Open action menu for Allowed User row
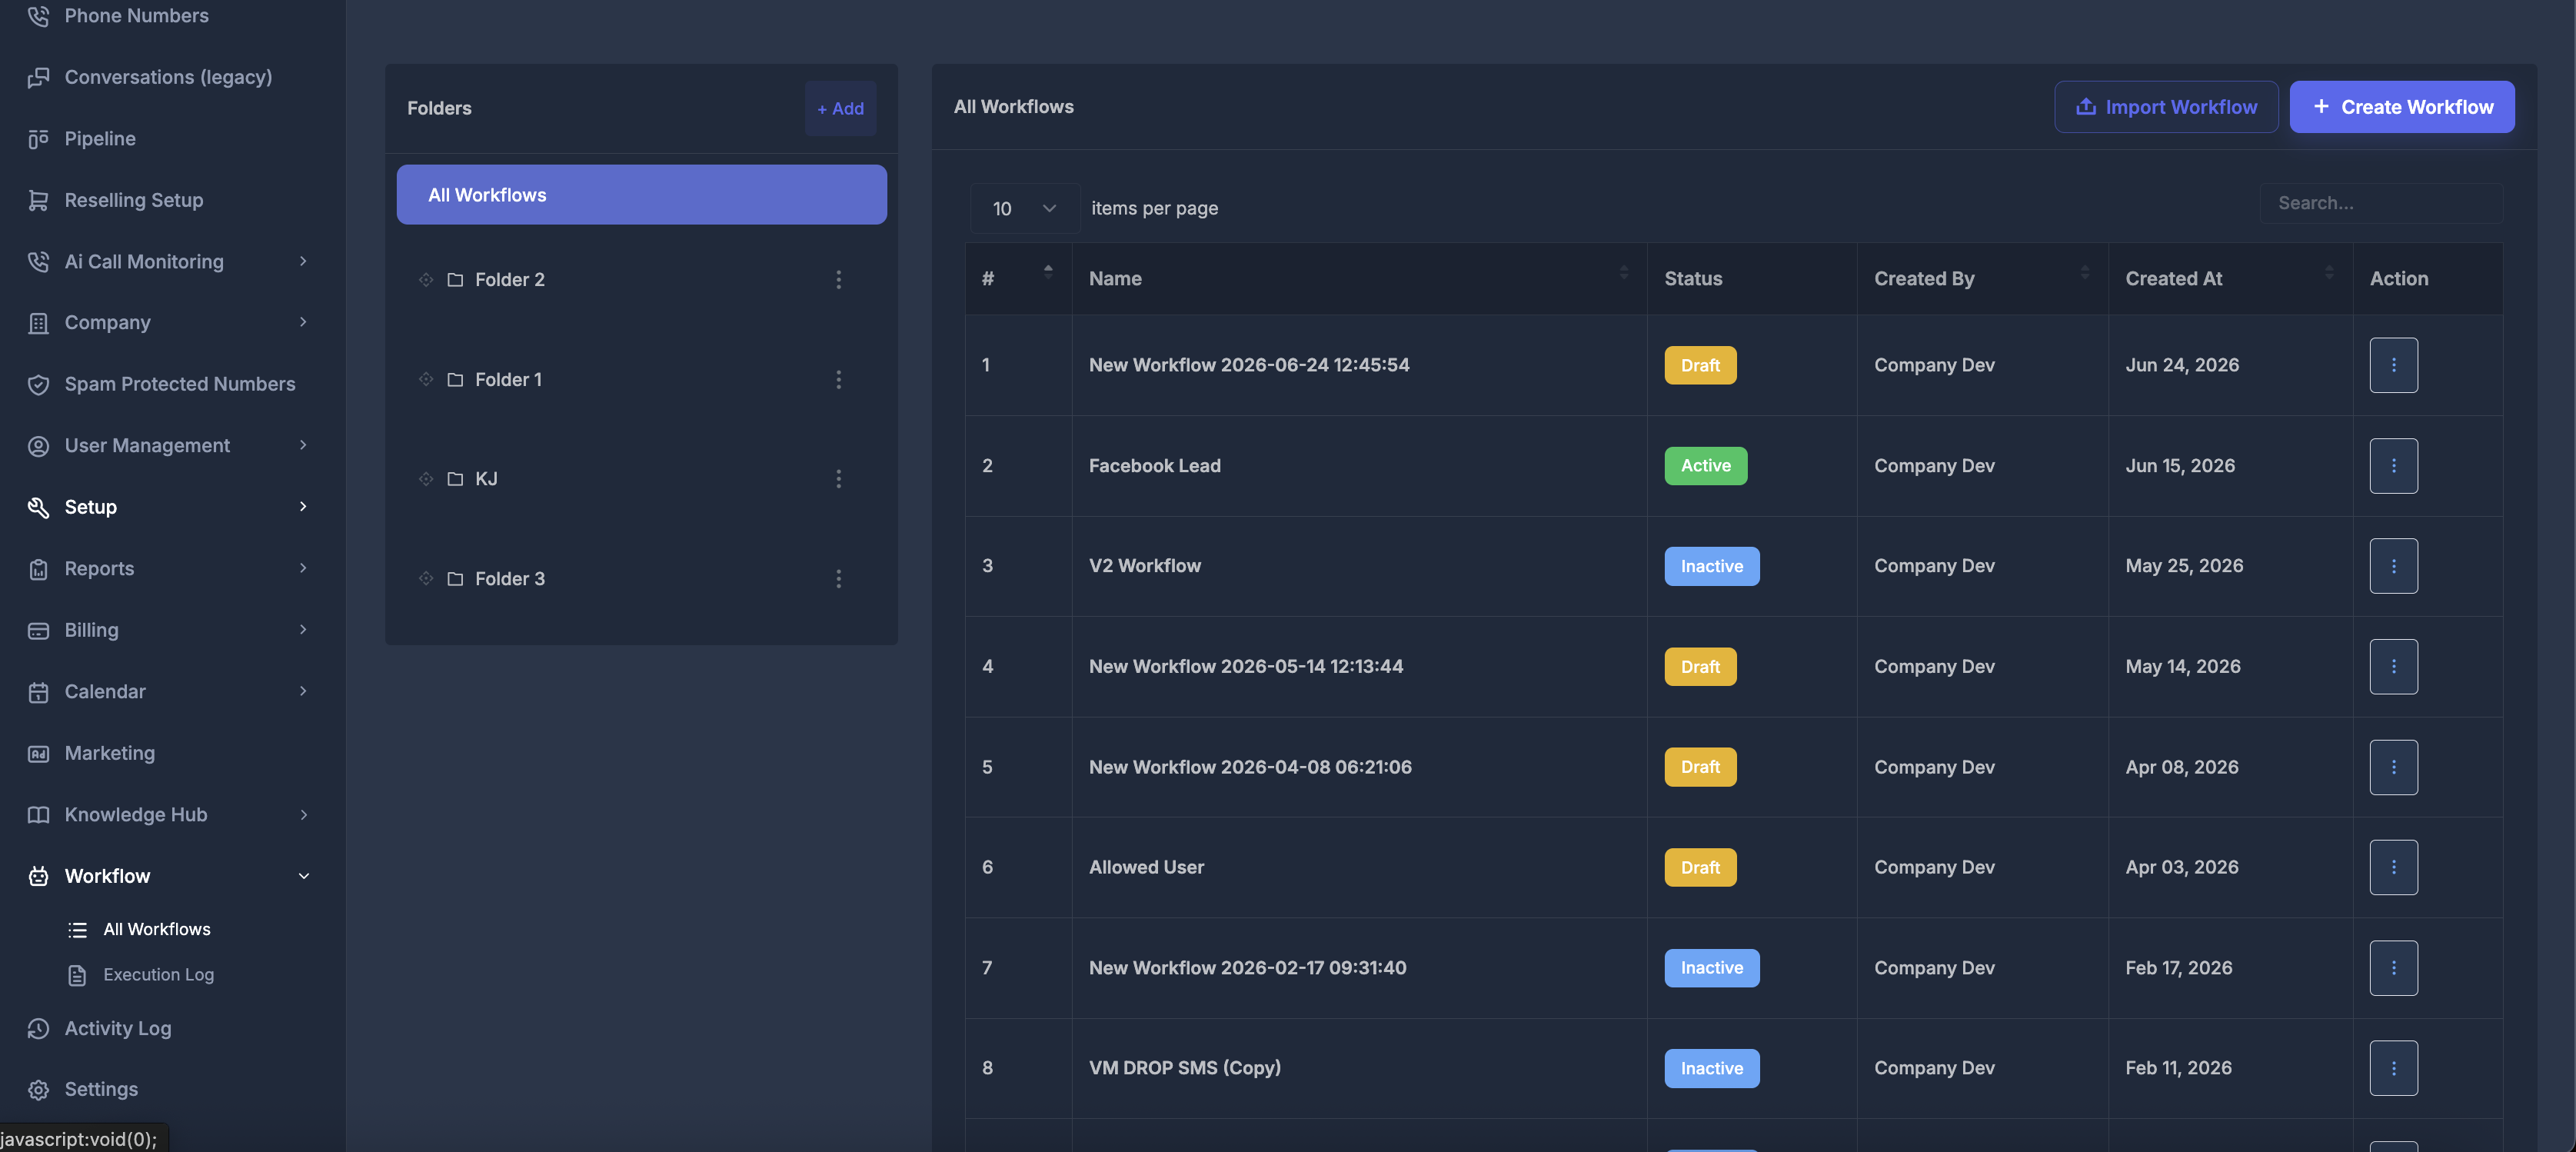 click(2393, 867)
